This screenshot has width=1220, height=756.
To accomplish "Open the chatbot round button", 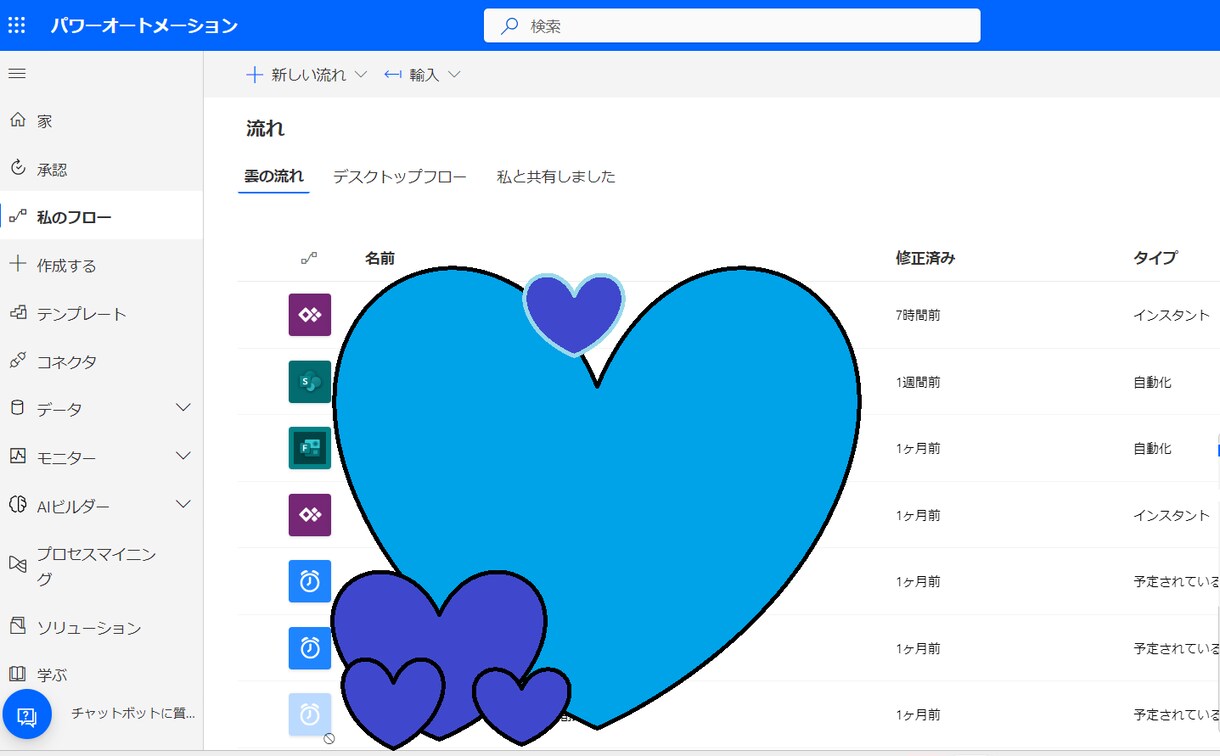I will coord(27,714).
